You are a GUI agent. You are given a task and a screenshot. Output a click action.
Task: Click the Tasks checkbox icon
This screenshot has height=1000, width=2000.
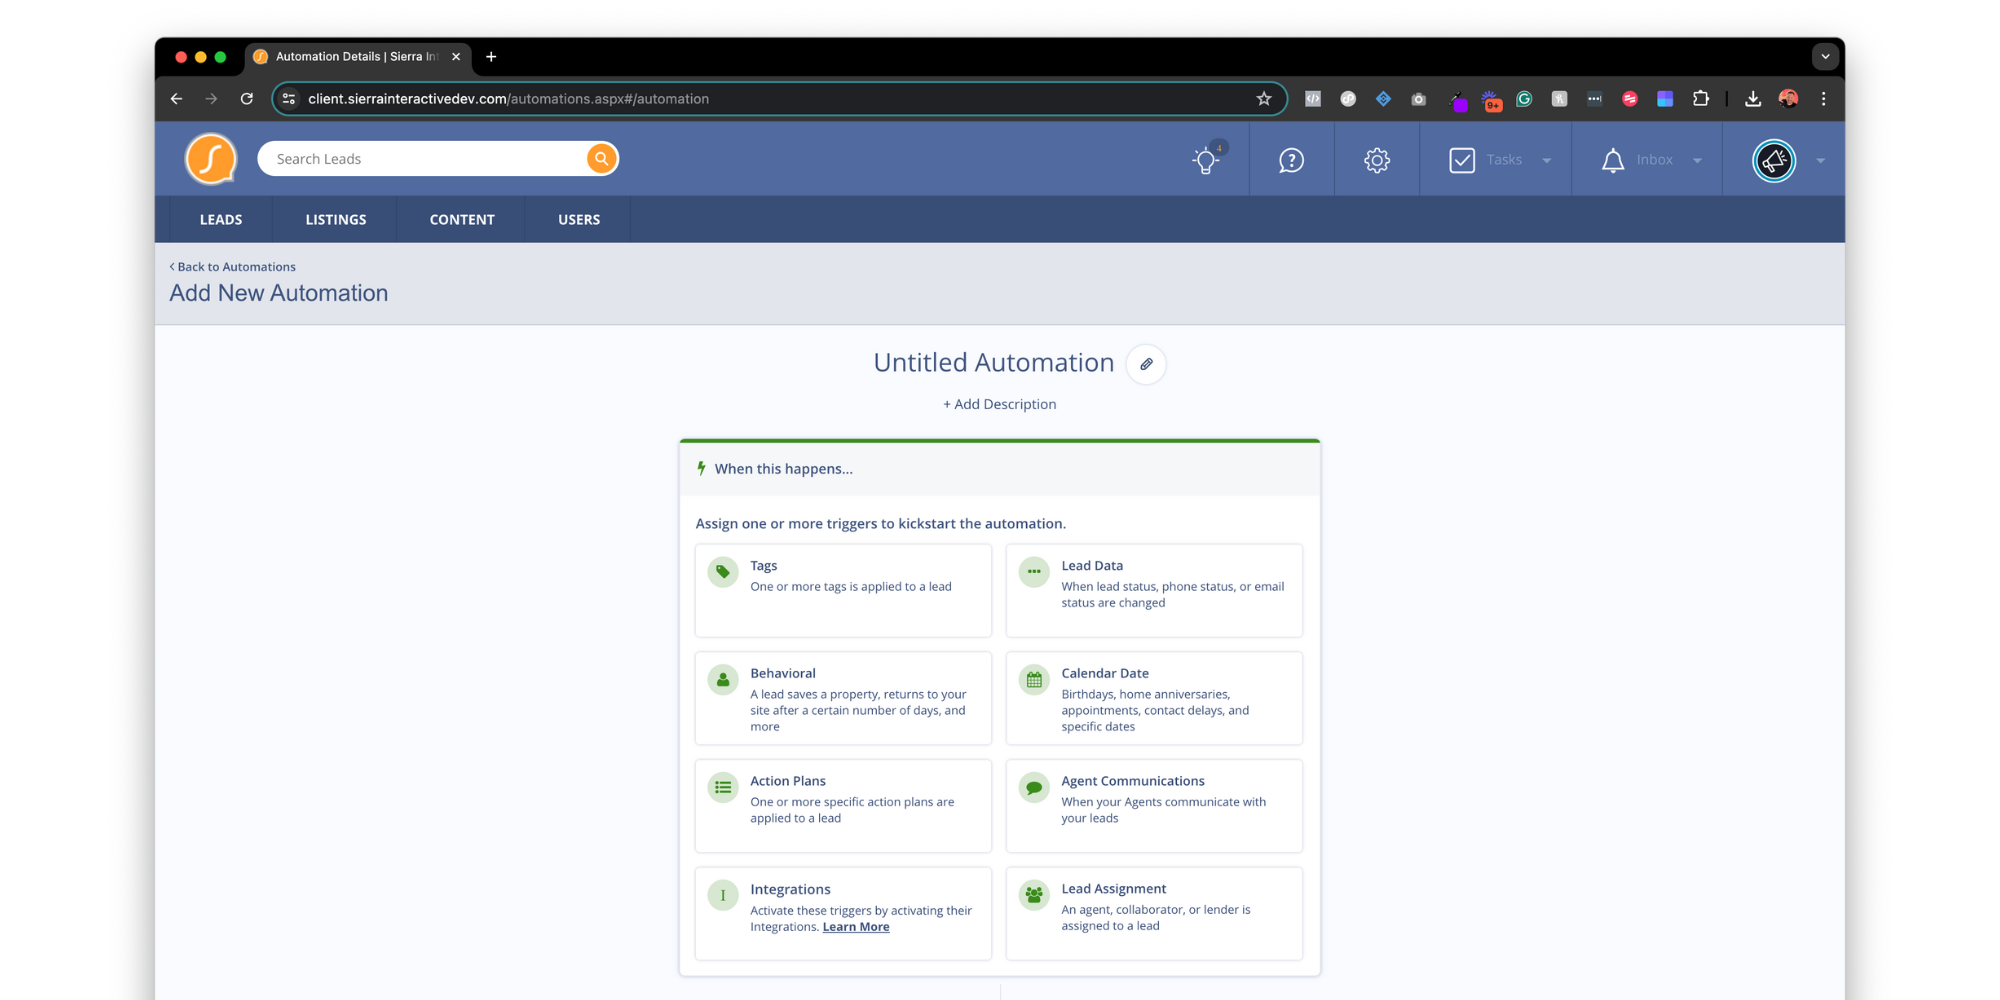[1462, 159]
